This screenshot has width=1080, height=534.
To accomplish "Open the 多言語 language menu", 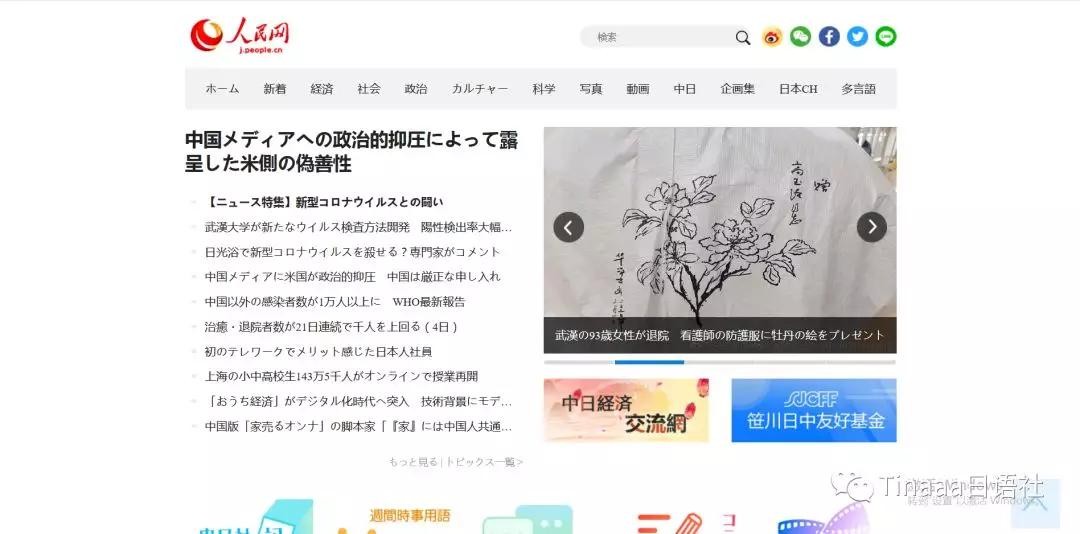I will click(x=858, y=89).
